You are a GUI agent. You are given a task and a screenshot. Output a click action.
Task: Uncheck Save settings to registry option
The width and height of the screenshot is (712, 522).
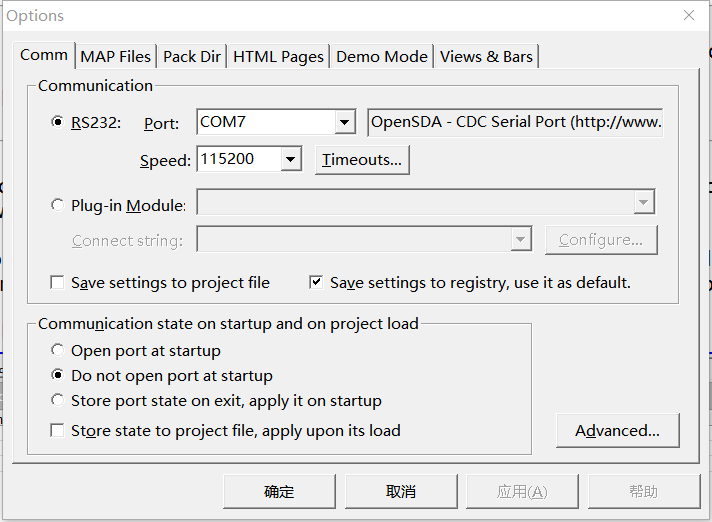[317, 283]
